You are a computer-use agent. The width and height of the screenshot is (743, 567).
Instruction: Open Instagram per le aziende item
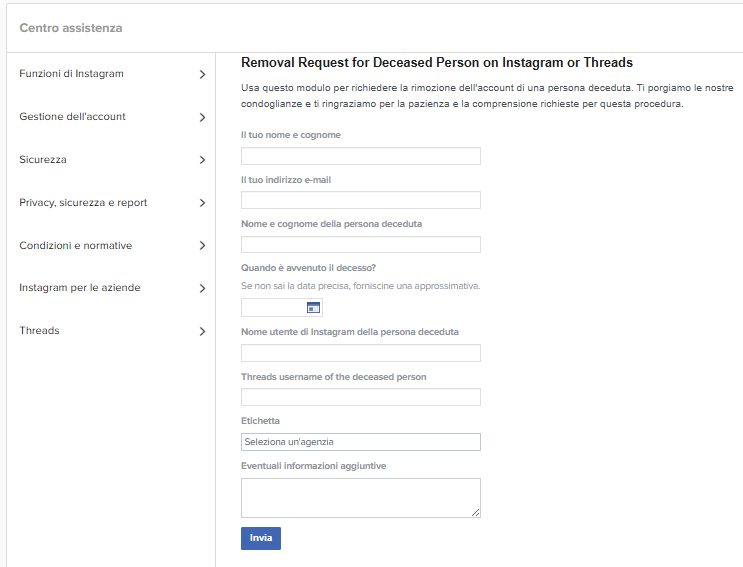coord(80,288)
